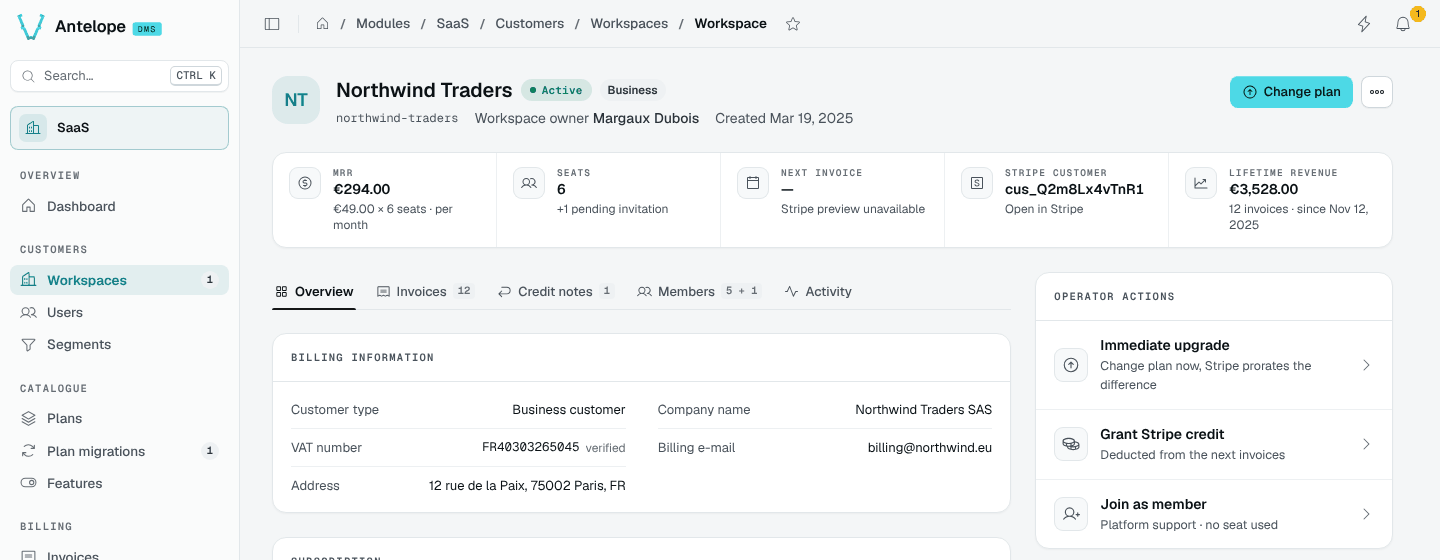Click Modules in the breadcrumb
Viewport: 1440px width, 560px height.
pos(383,24)
